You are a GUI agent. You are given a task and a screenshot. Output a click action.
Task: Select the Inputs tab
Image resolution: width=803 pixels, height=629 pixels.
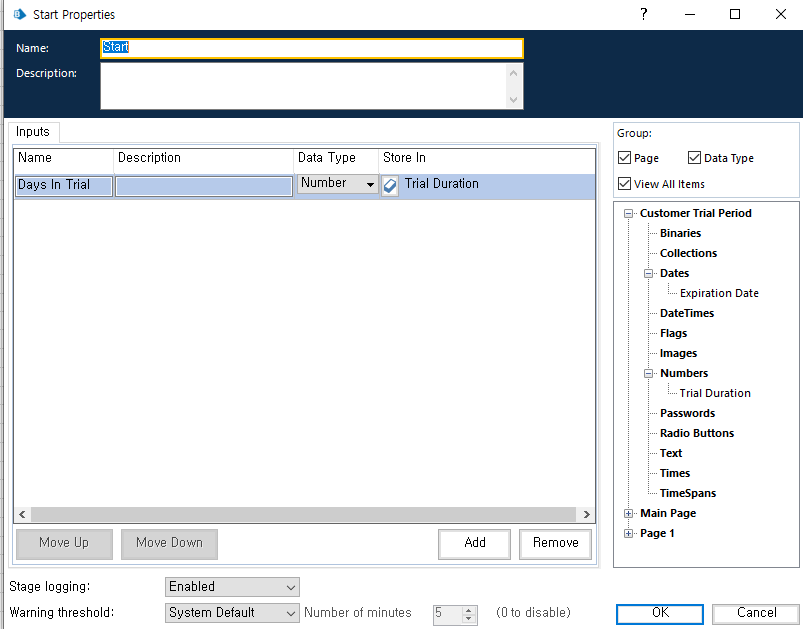point(33,132)
